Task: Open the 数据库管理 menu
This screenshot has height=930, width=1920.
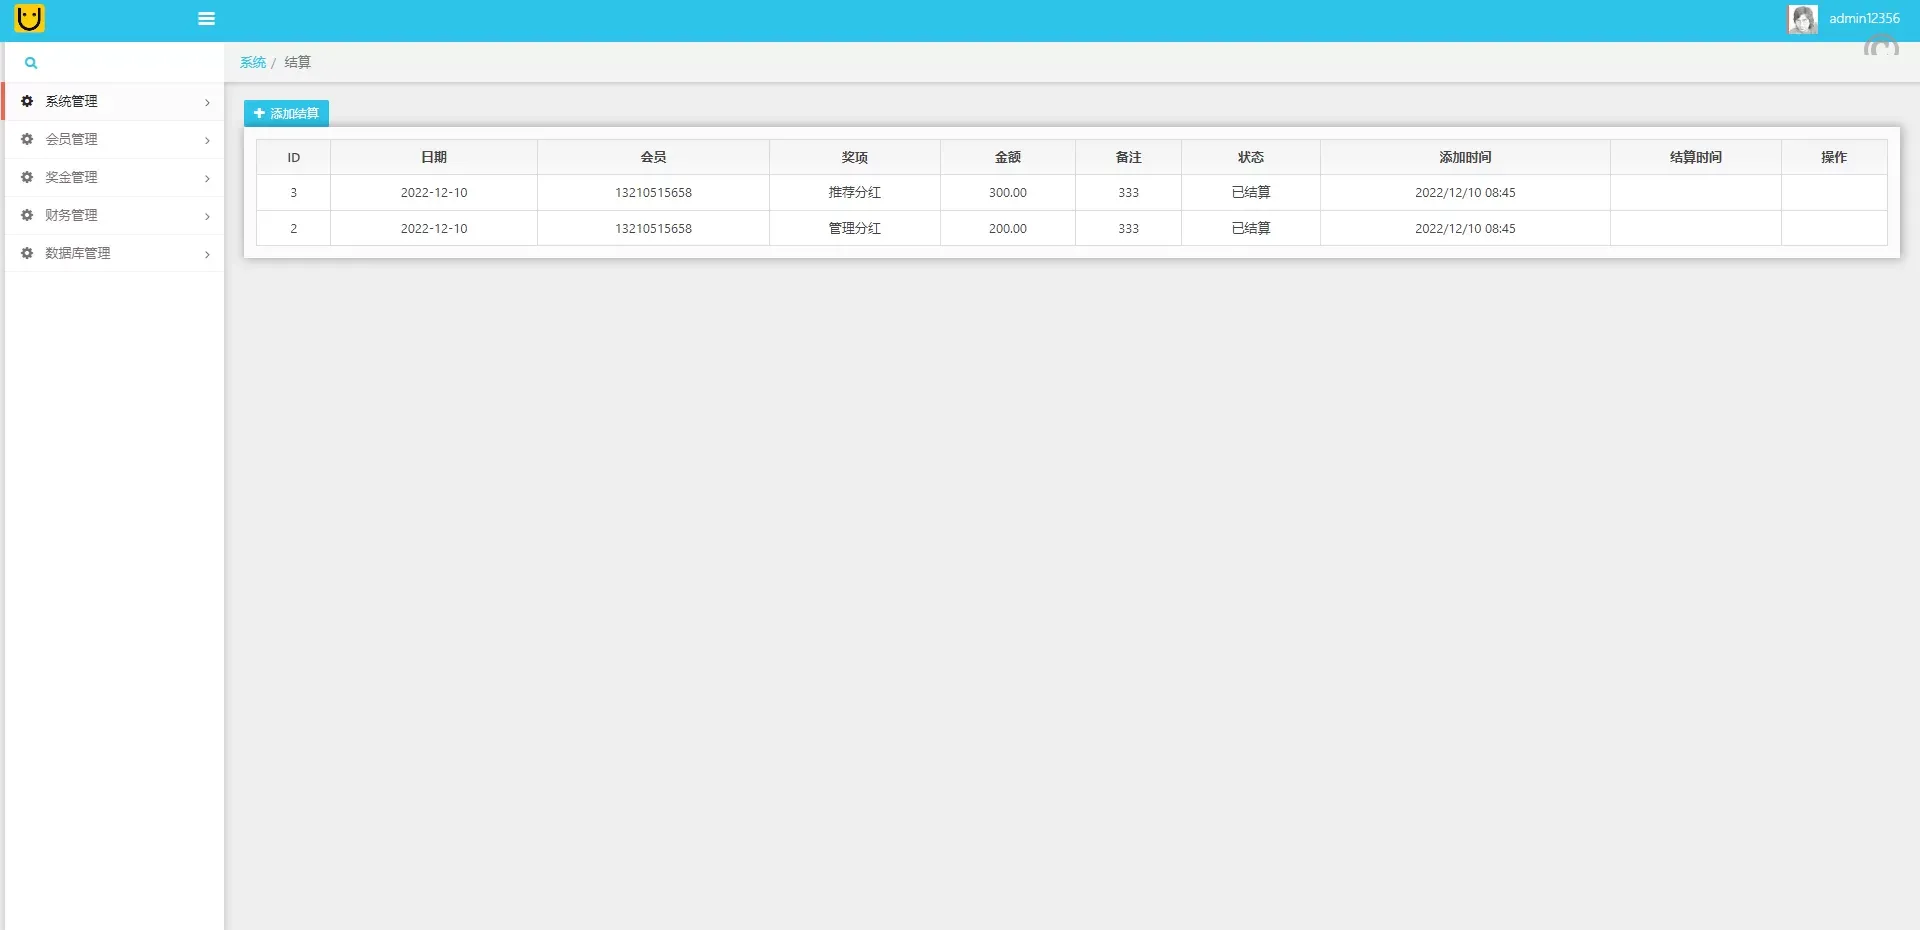Action: [x=114, y=254]
